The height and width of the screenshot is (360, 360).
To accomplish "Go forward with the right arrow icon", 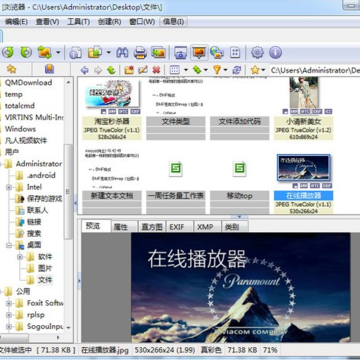I will [x=98, y=70].
